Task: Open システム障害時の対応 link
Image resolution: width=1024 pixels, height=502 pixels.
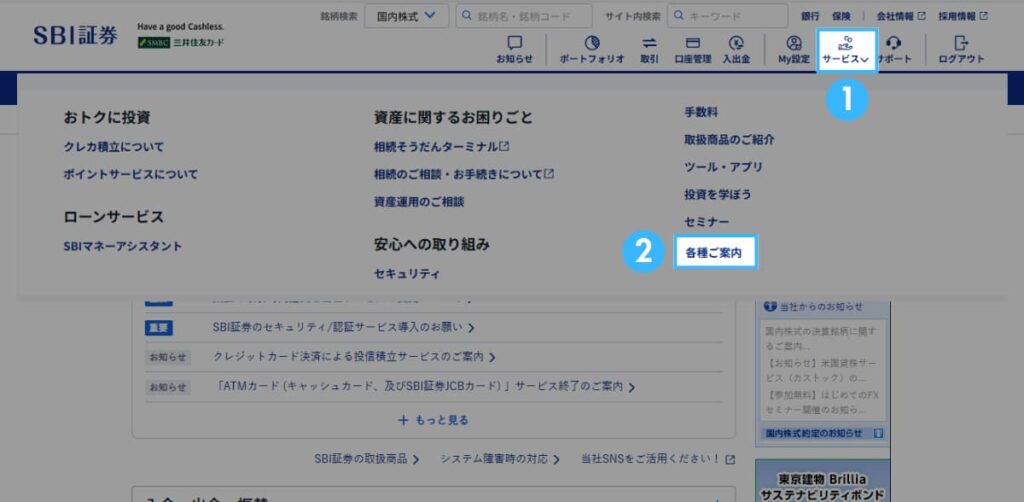Action: pyautogui.click(x=500, y=459)
